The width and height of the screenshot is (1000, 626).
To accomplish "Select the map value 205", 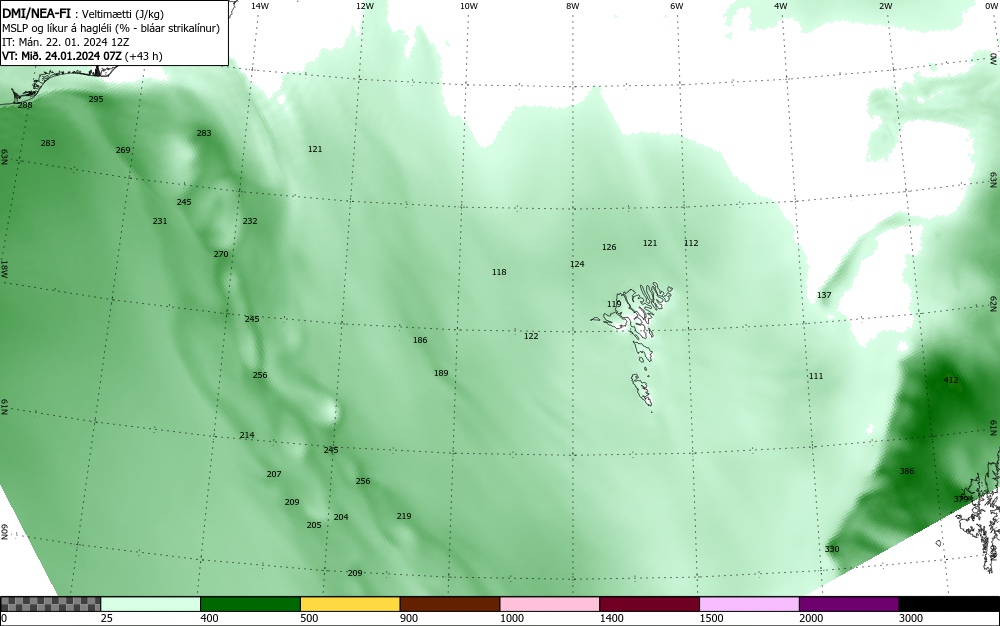I will [x=314, y=525].
